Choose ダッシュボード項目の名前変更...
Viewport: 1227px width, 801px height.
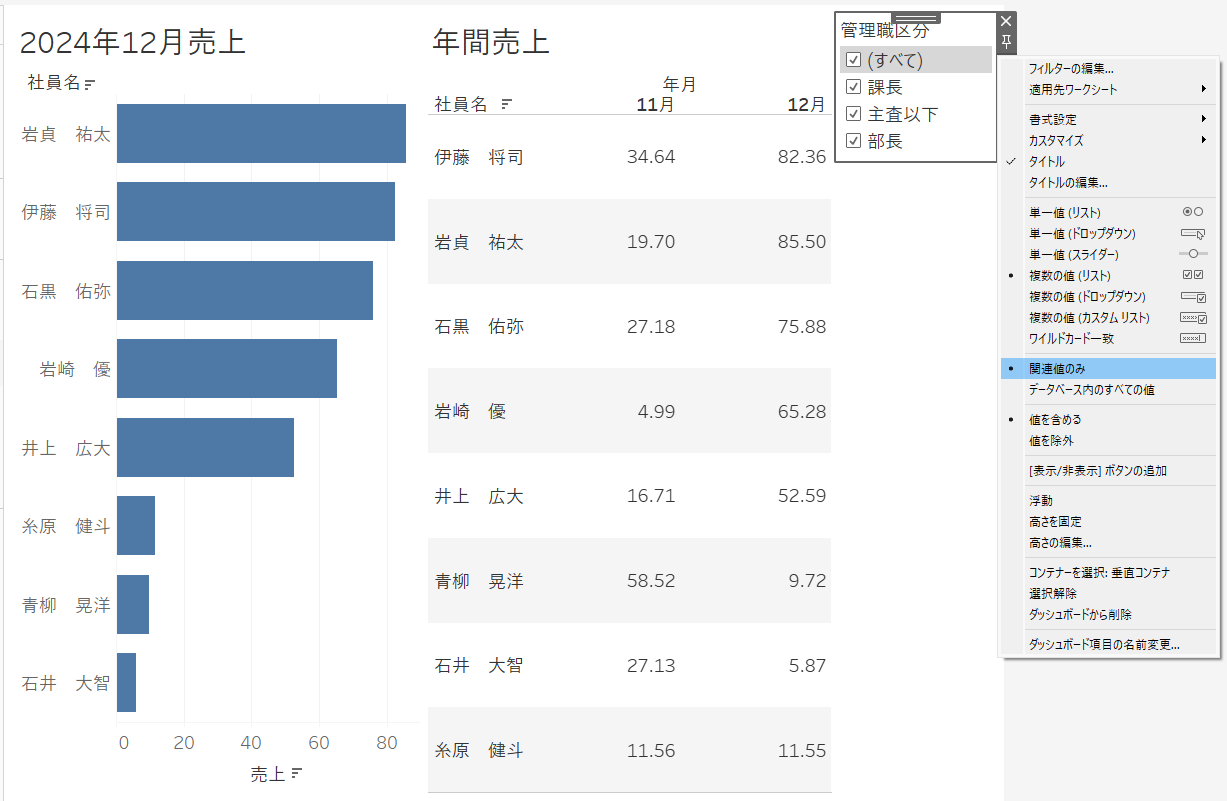coord(1108,645)
